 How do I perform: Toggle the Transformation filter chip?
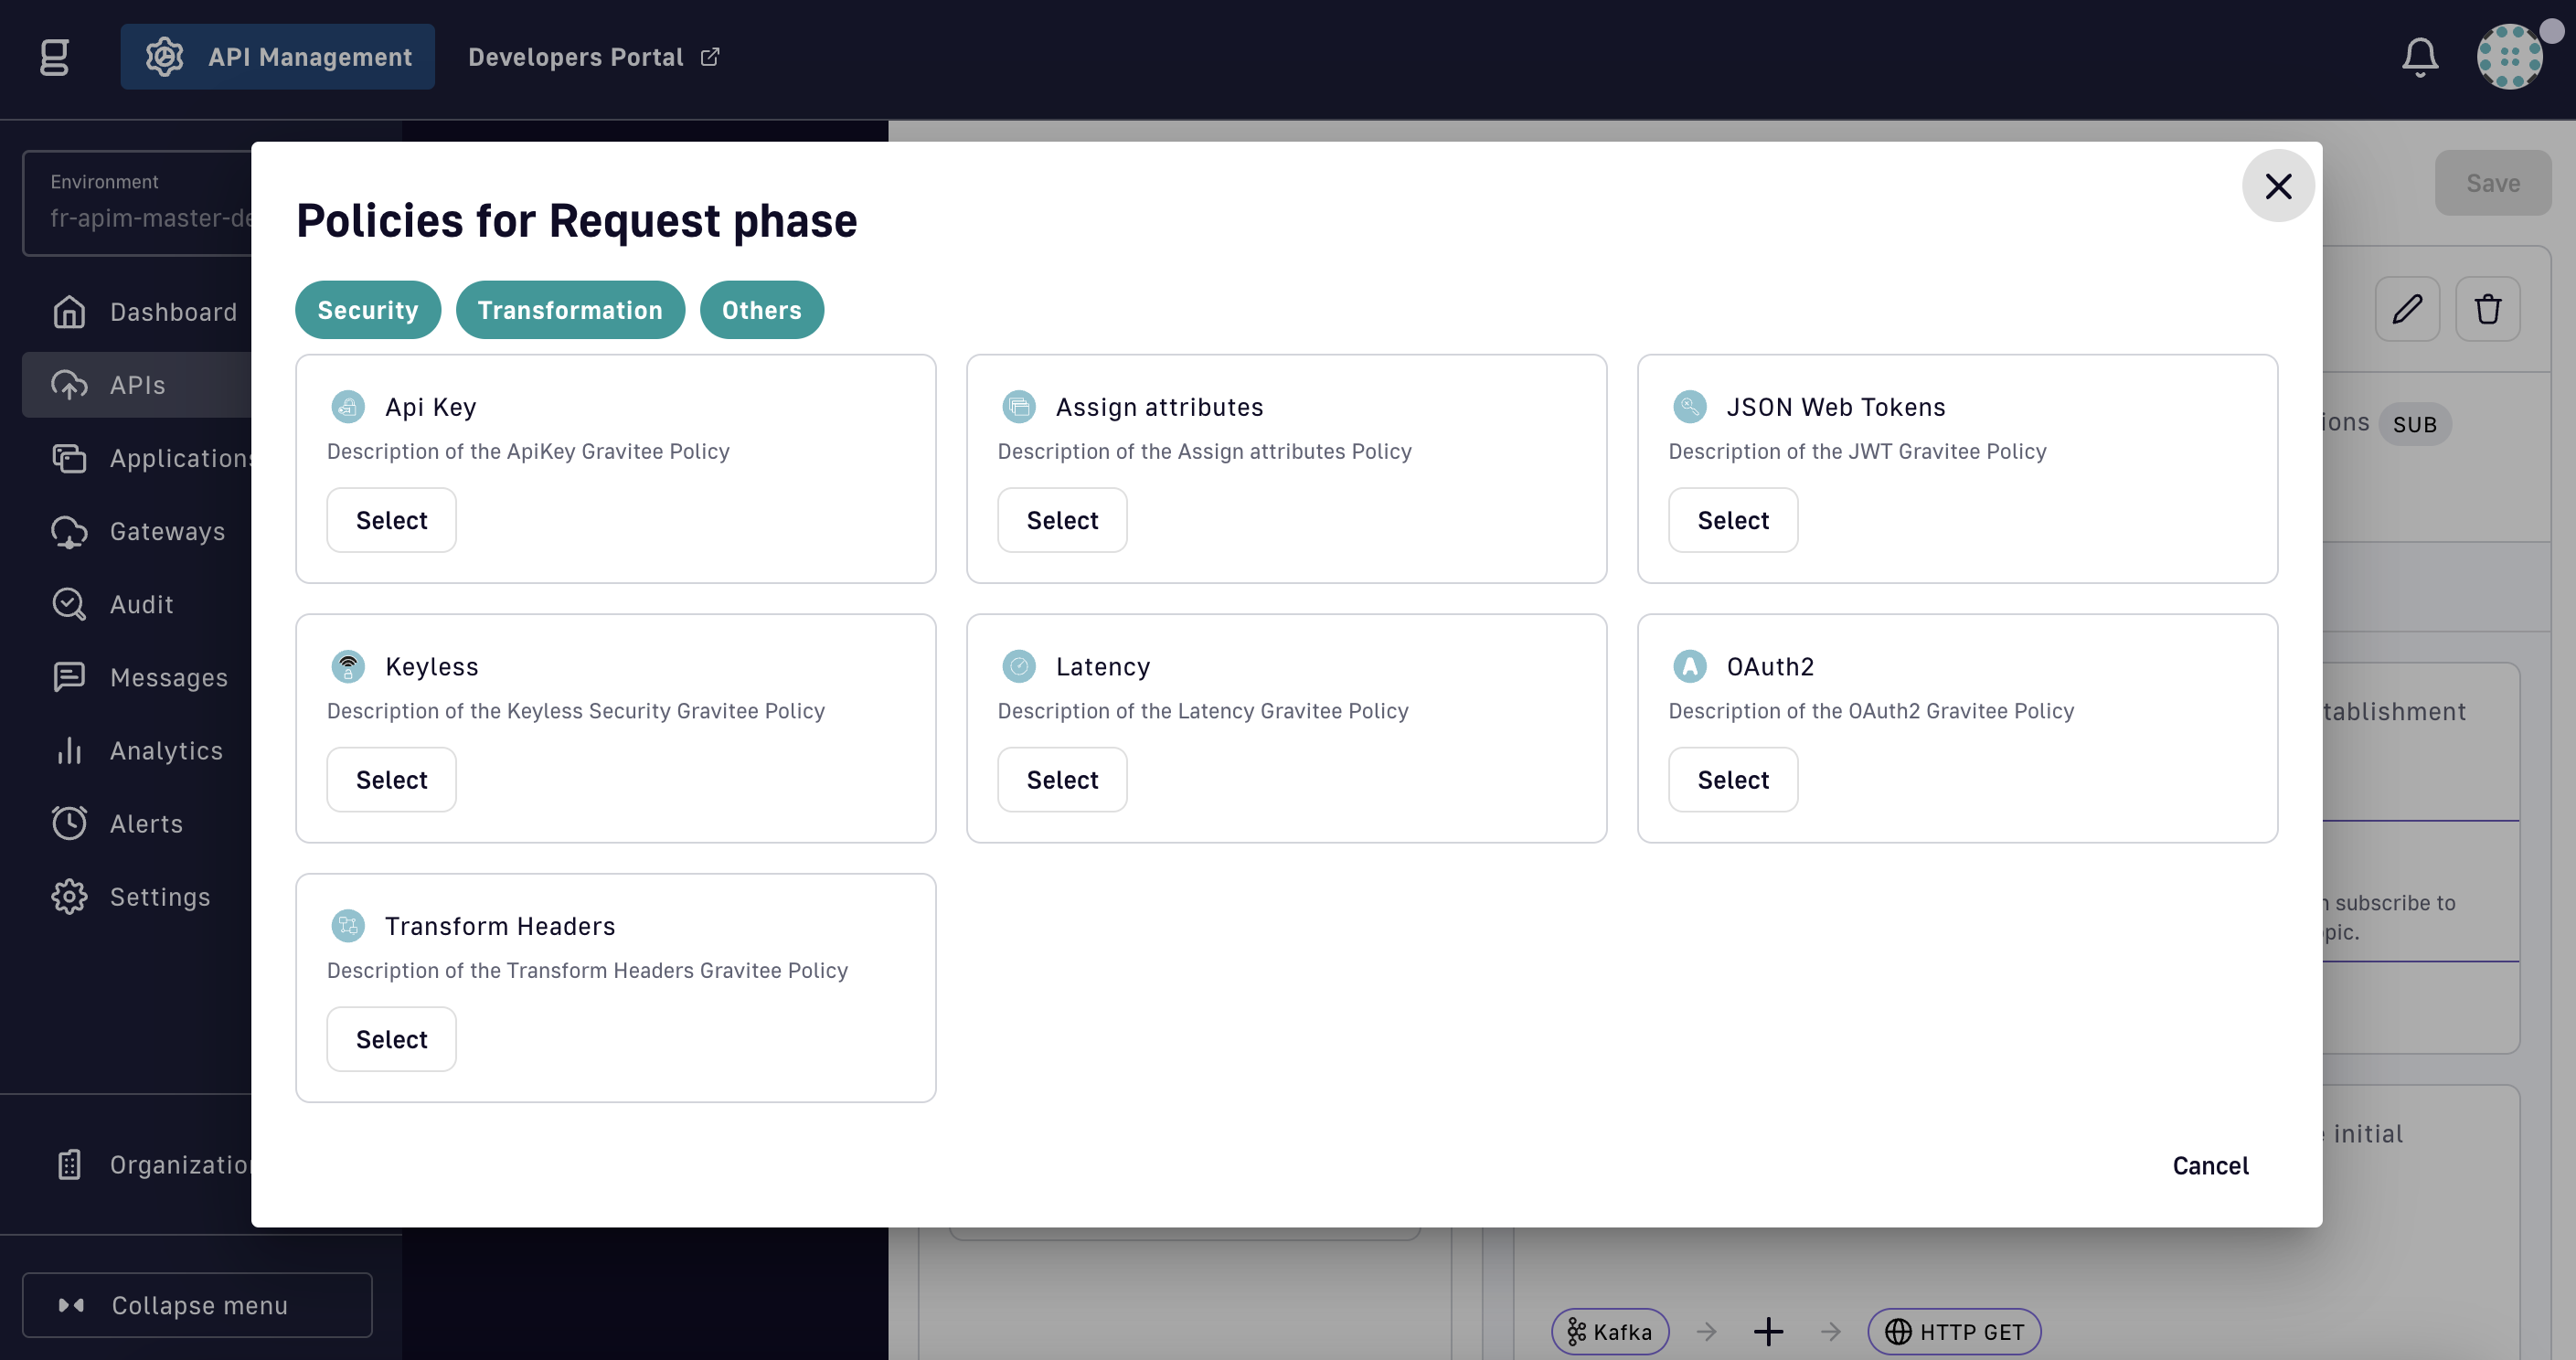point(570,310)
